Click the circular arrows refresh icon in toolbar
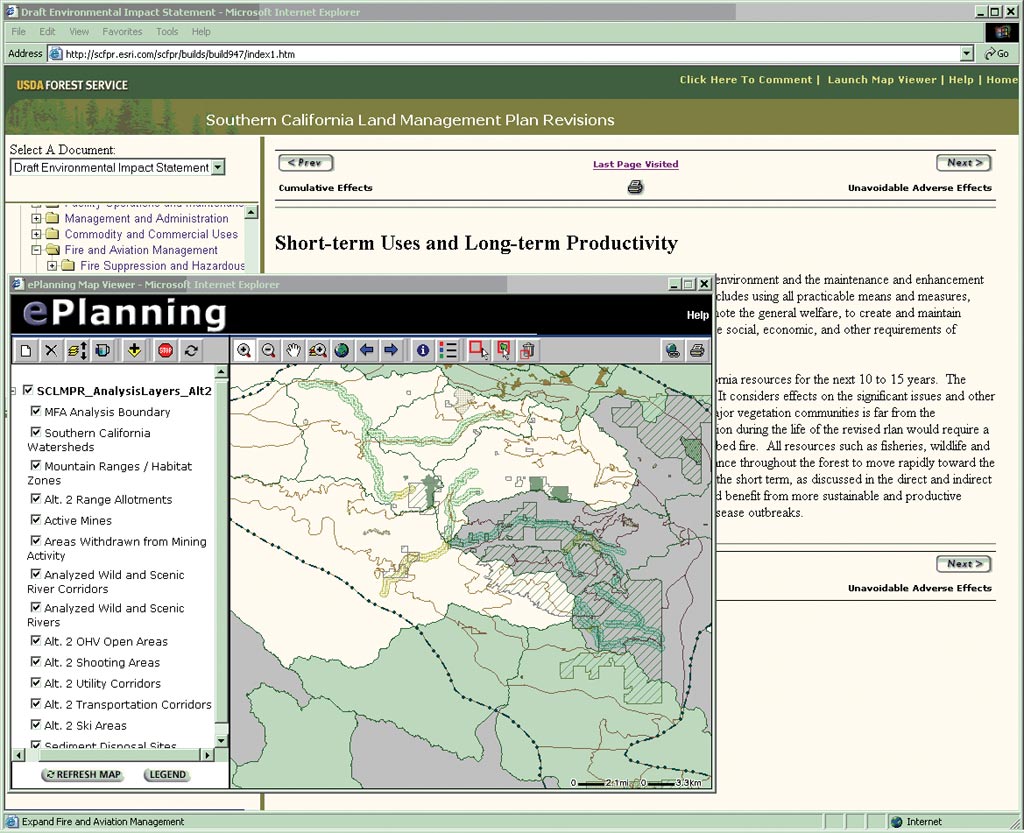1024x833 pixels. (x=191, y=351)
